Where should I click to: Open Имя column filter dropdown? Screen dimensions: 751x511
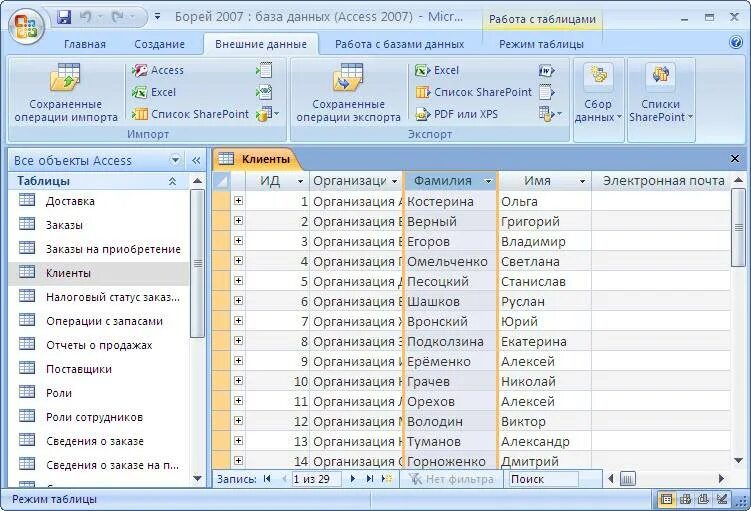[x=582, y=181]
